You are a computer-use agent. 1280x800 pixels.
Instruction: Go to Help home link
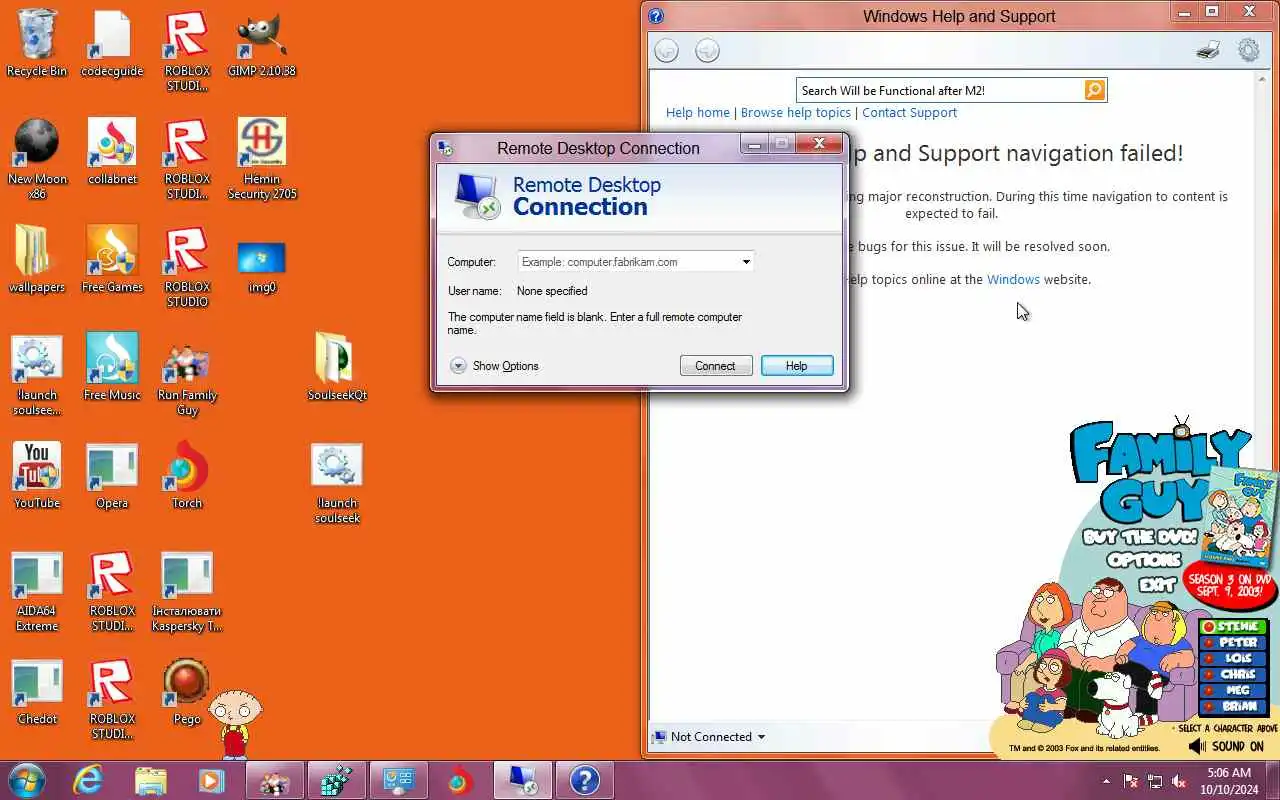(698, 113)
